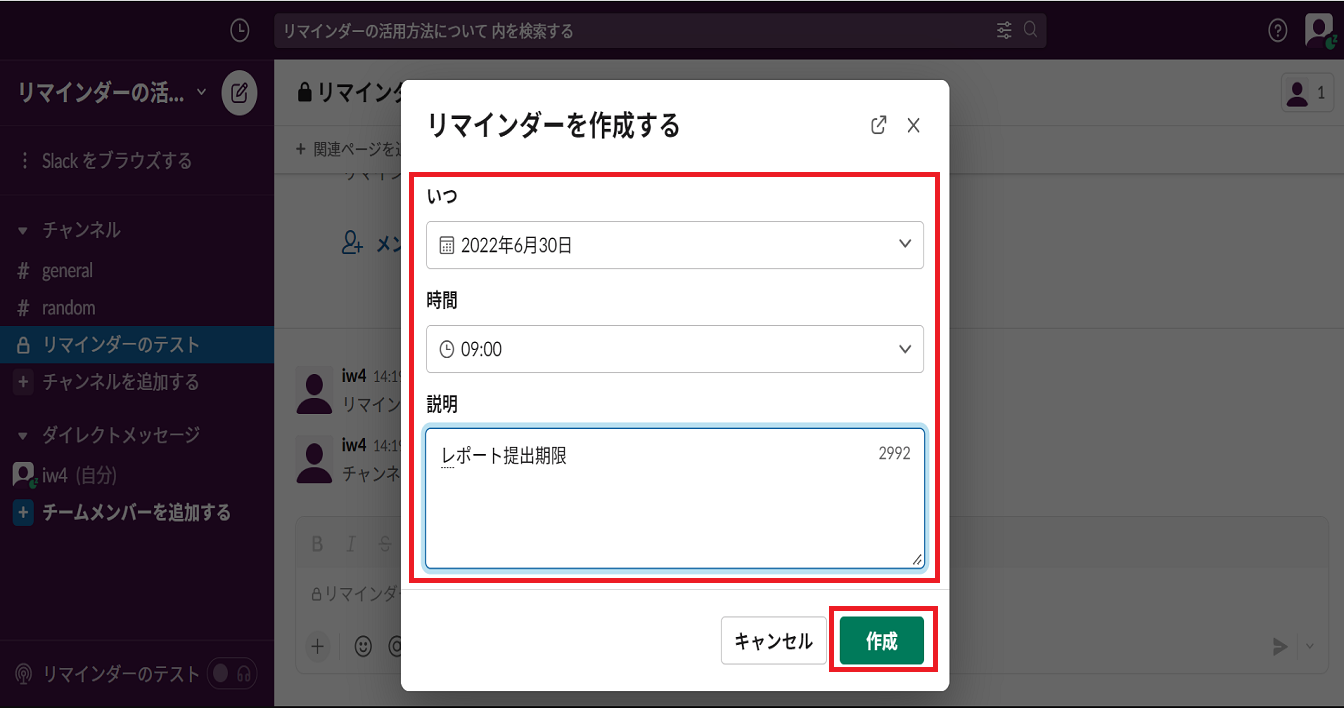Image resolution: width=1344 pixels, height=708 pixels.
Task: Open the date dropdown showing 2022年6月30日
Action: coord(674,245)
